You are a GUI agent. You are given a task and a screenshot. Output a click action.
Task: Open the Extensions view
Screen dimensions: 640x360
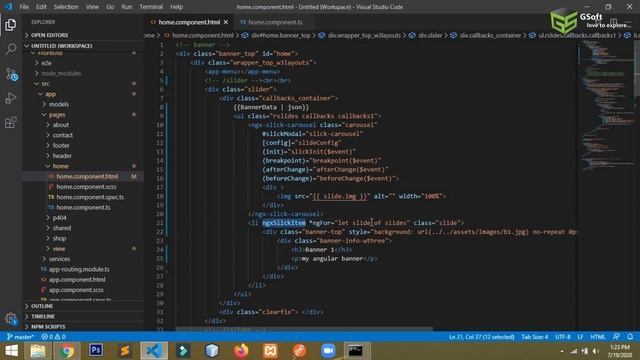click(11, 122)
